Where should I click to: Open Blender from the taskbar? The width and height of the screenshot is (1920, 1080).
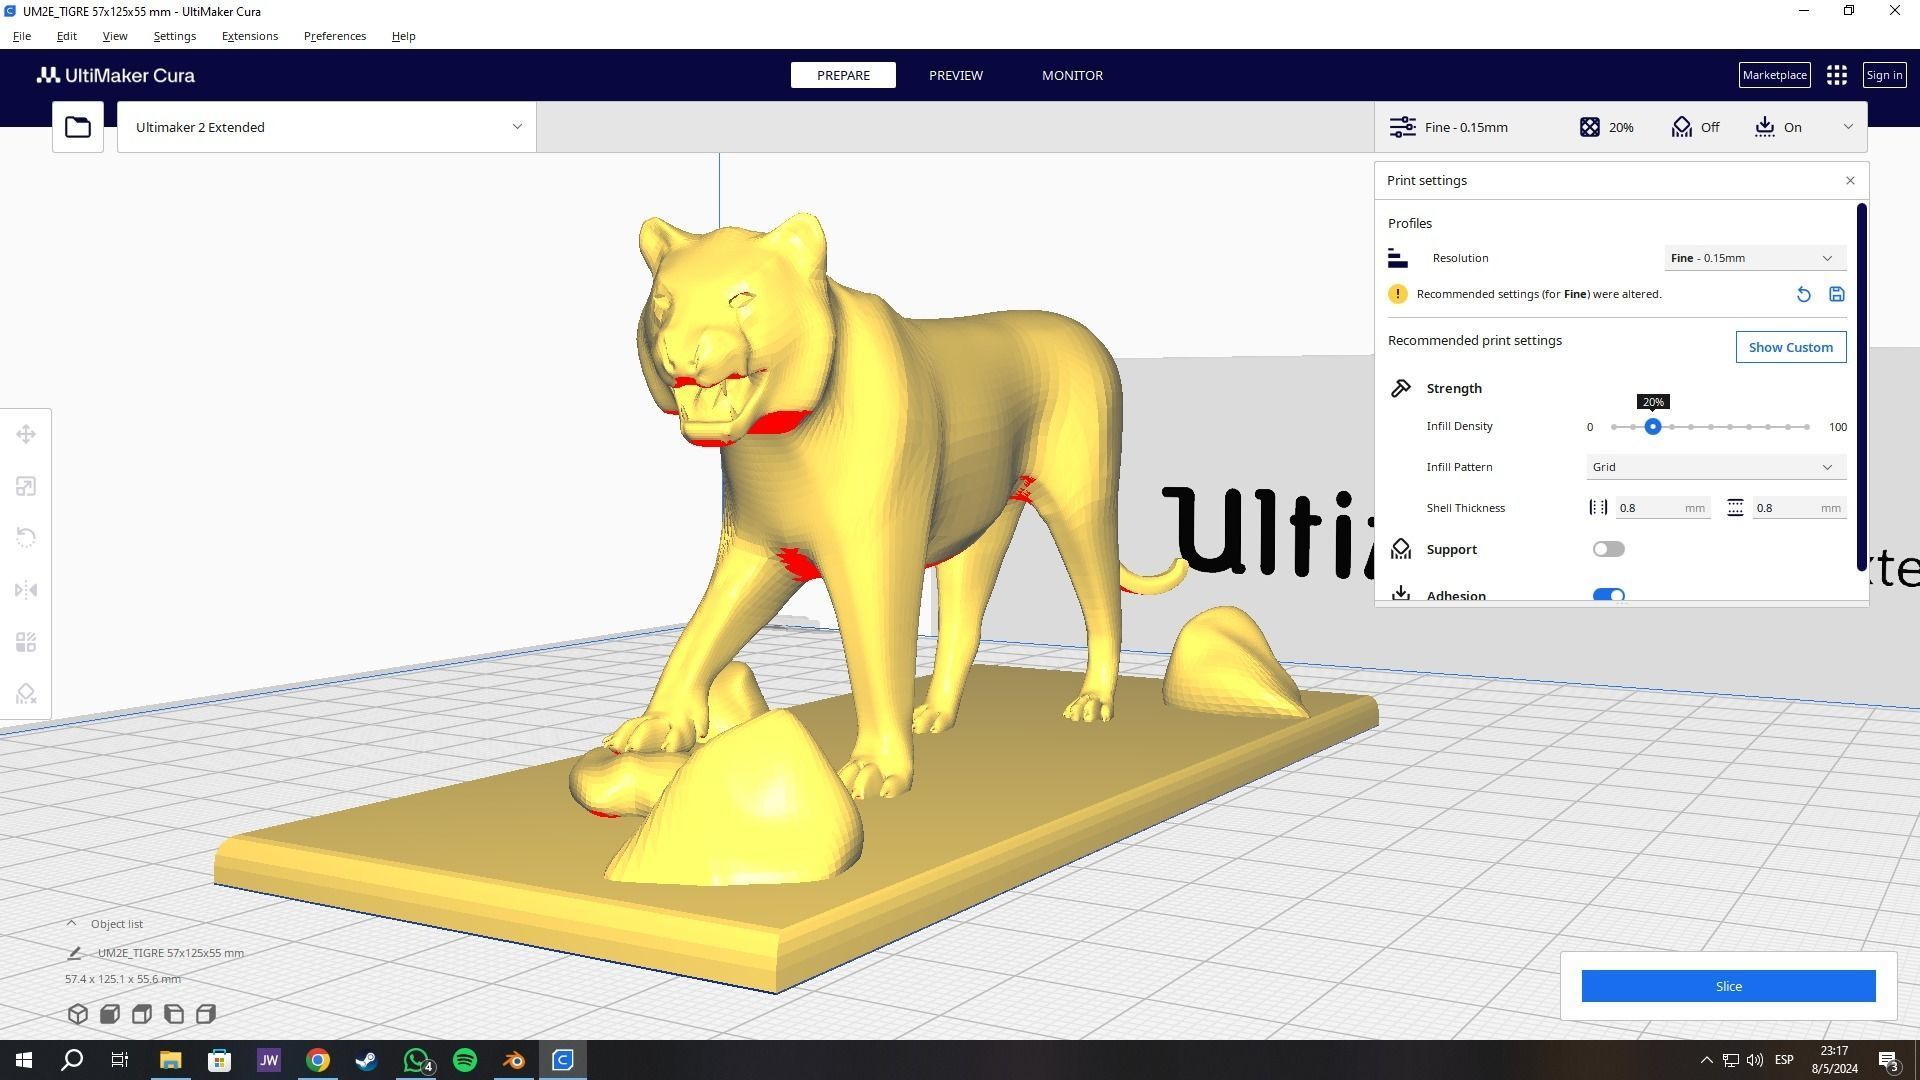click(514, 1060)
